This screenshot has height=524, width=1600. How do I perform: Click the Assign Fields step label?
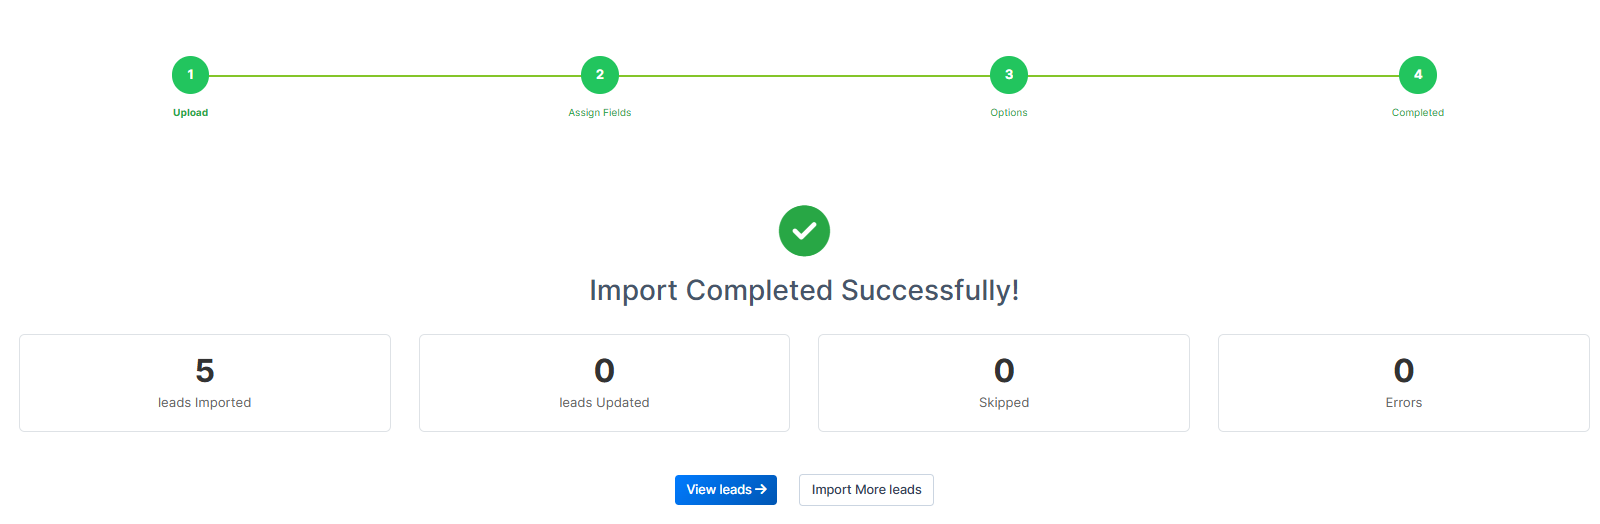pyautogui.click(x=600, y=113)
